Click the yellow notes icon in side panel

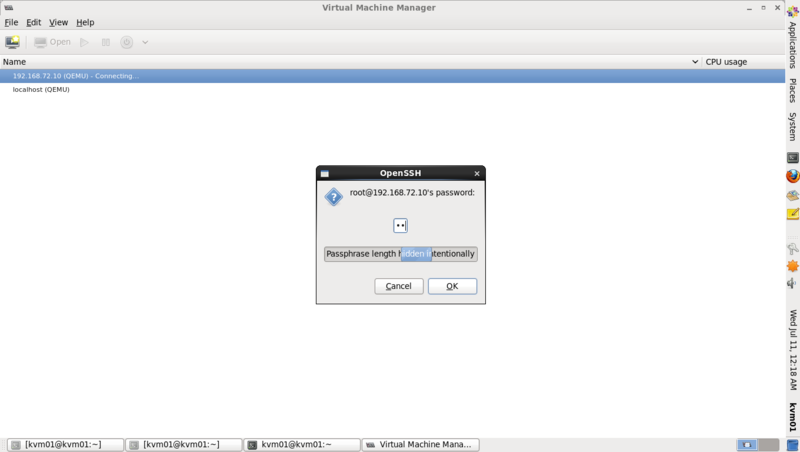(x=793, y=214)
